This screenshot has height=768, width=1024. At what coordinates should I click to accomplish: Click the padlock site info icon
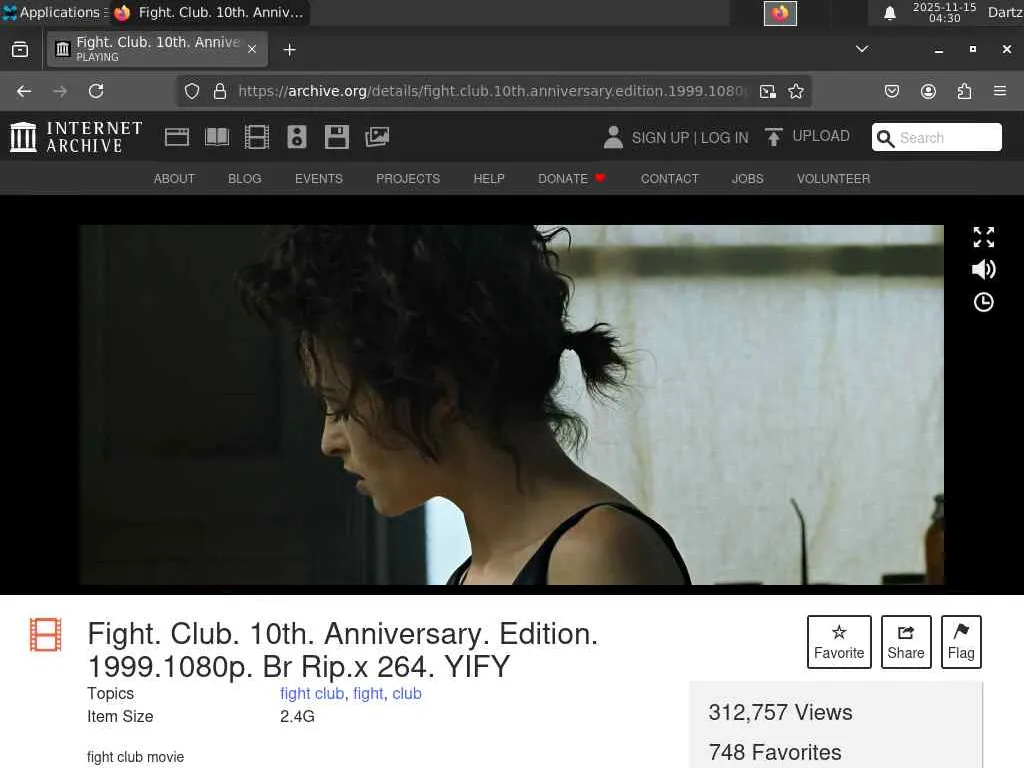220,91
